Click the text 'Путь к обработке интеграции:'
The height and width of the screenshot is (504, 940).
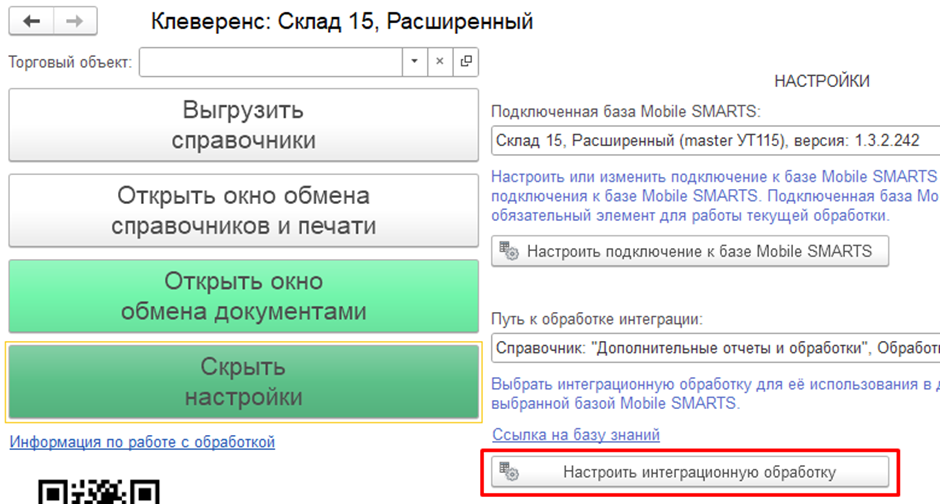[x=597, y=319]
